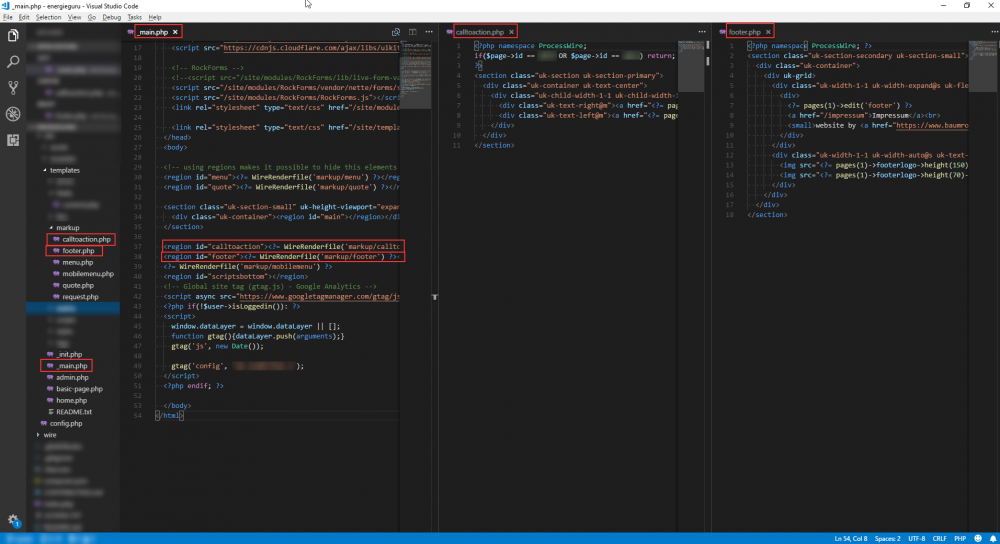Close the footer.php tab
The height and width of the screenshot is (544, 1000).
coord(767,33)
